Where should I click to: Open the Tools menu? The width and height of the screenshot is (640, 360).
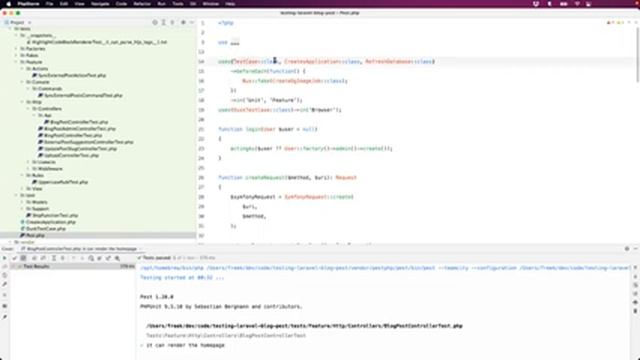coord(178,4)
